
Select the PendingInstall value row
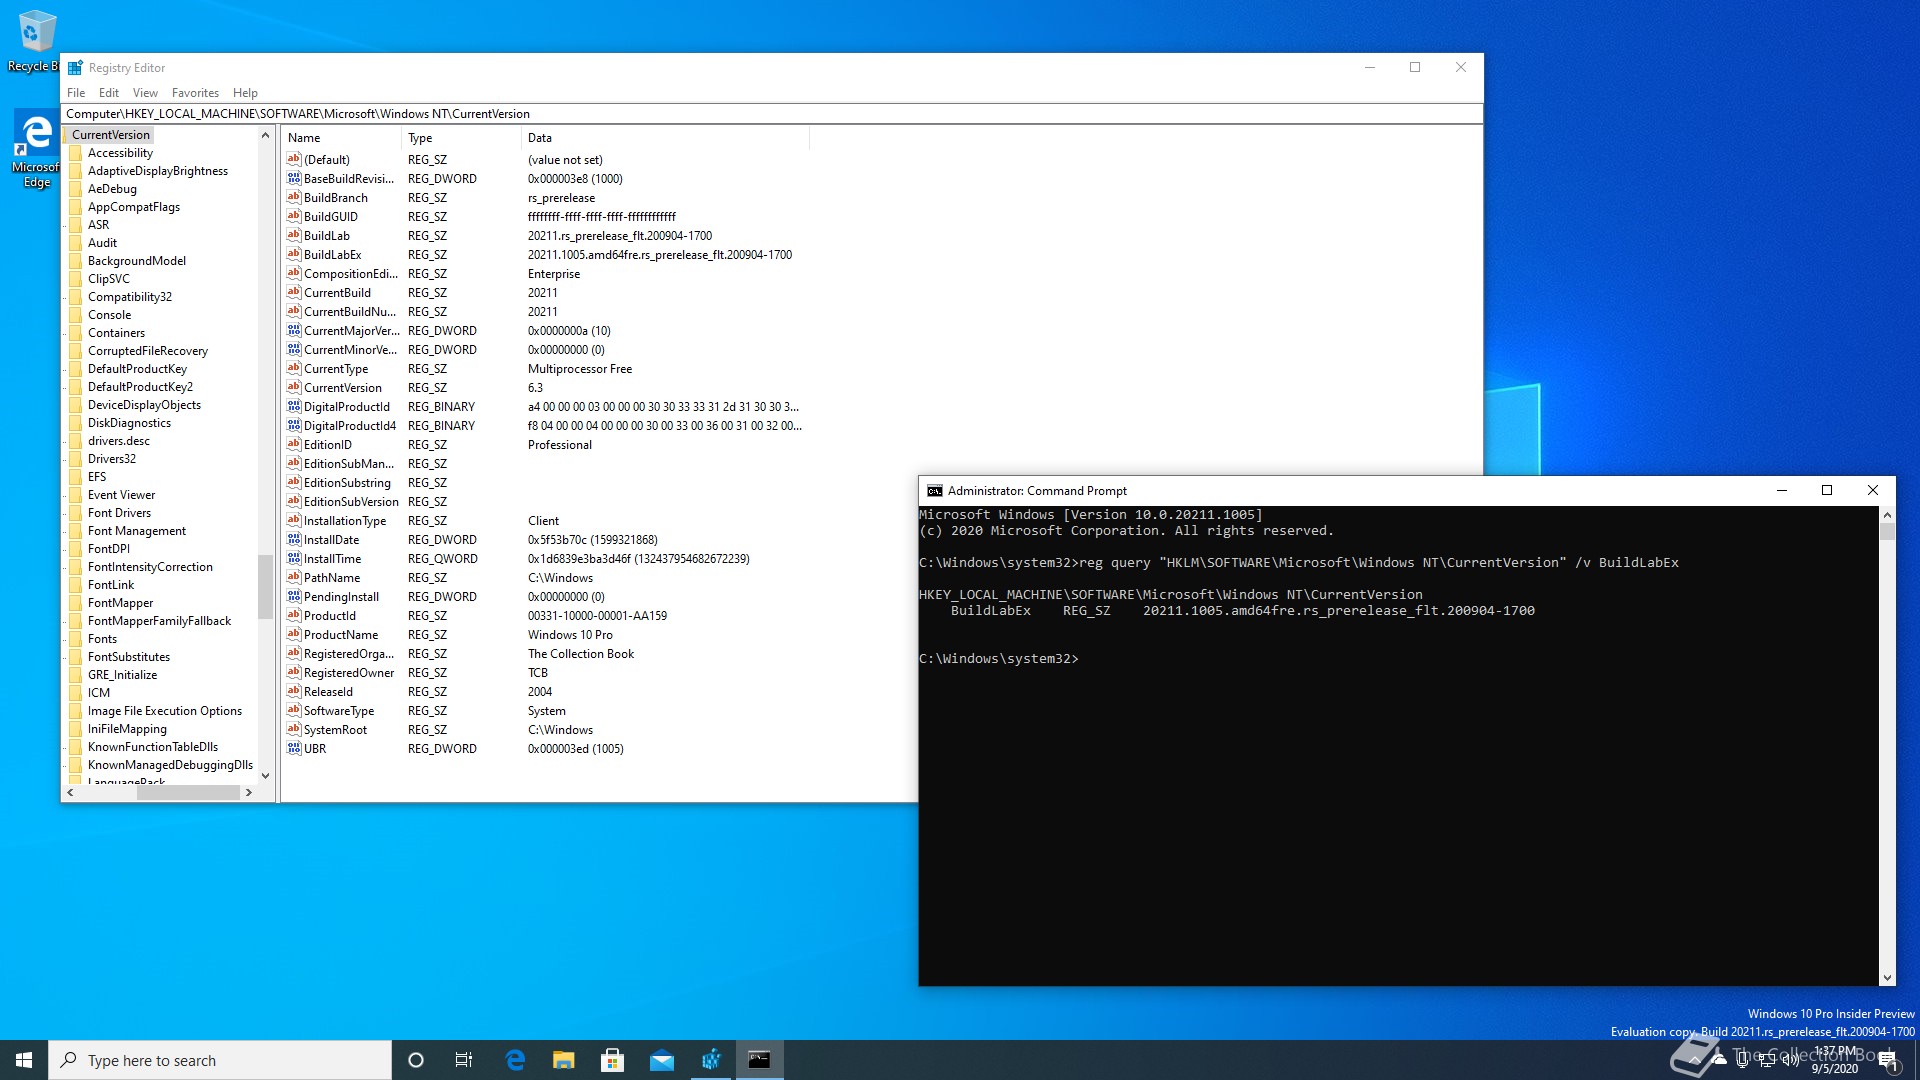point(545,597)
